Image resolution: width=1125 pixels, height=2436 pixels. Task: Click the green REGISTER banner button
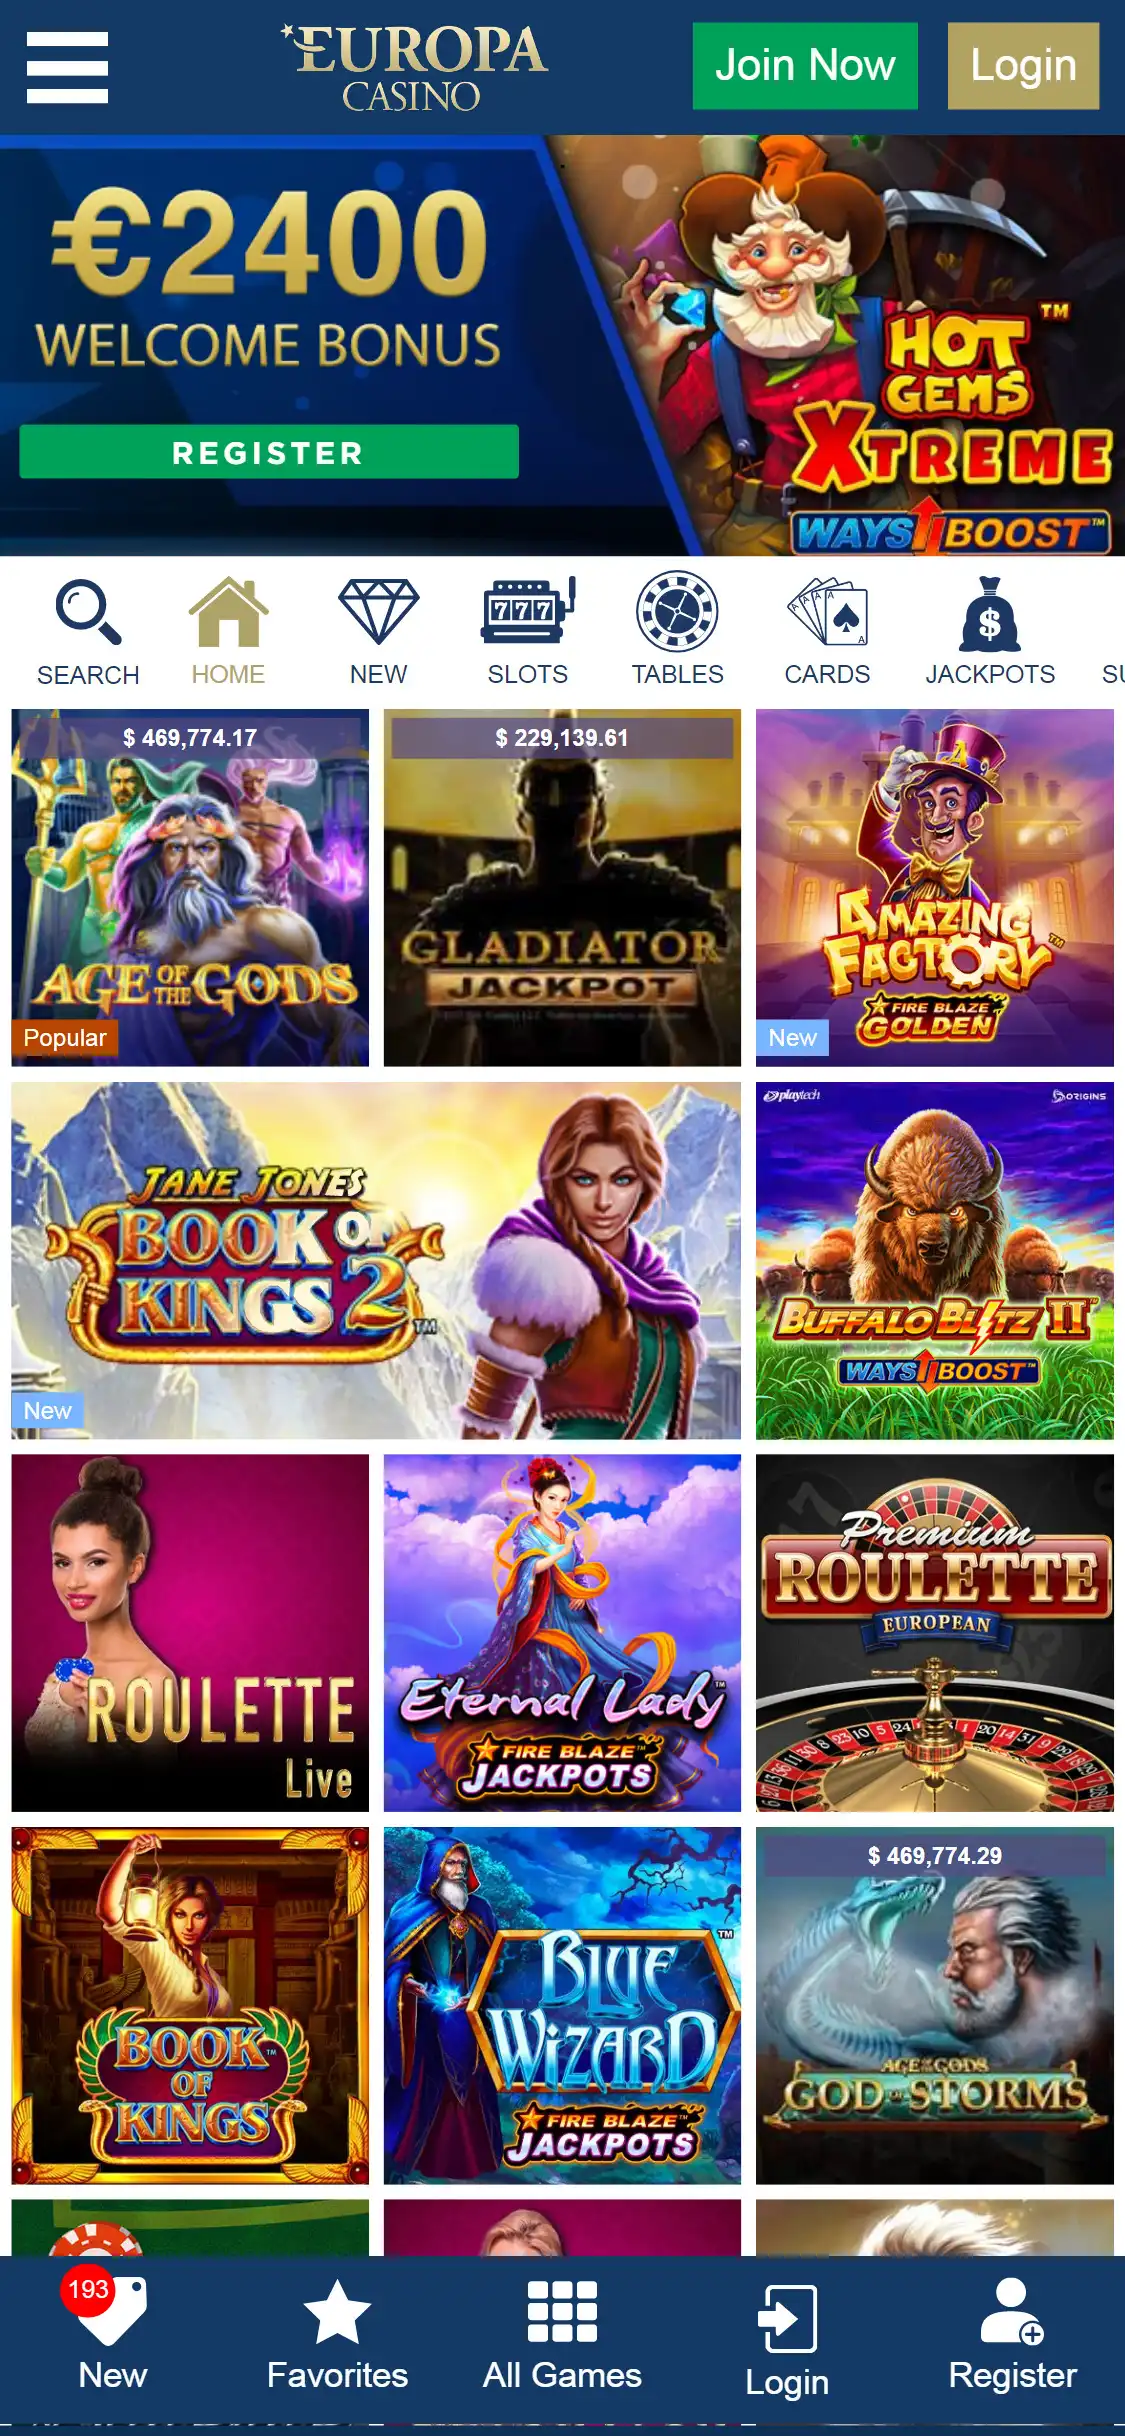[269, 452]
